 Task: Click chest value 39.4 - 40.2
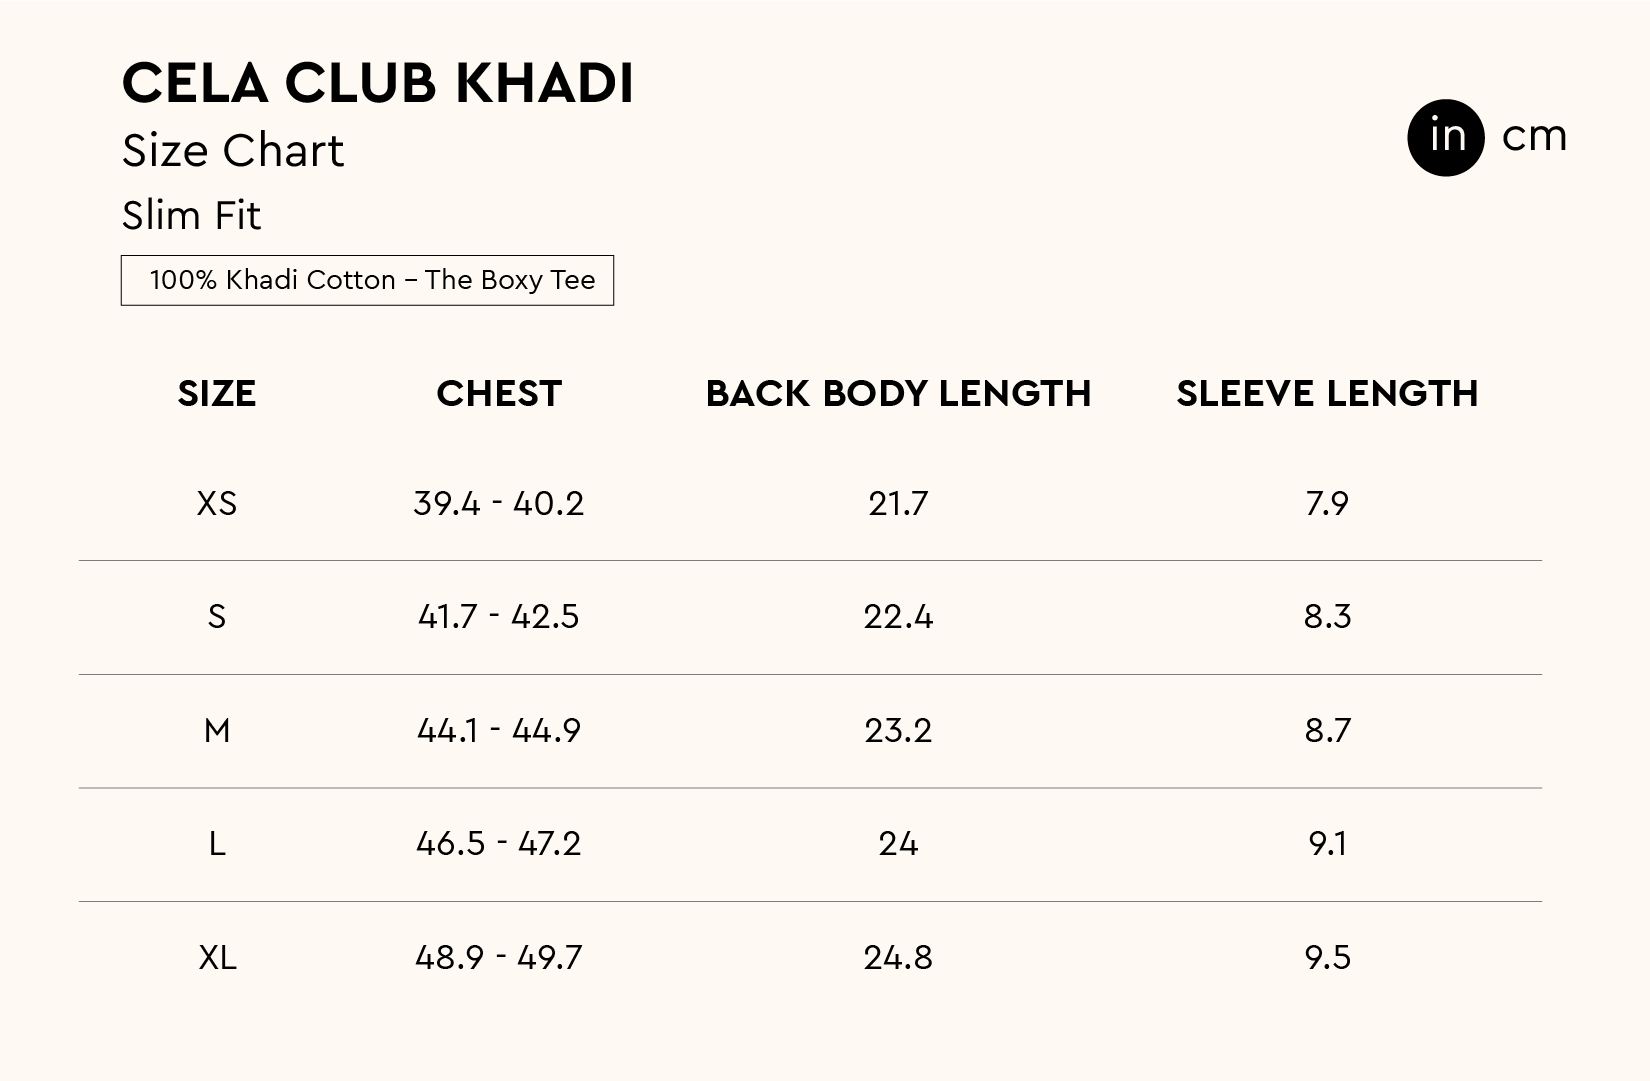498,503
